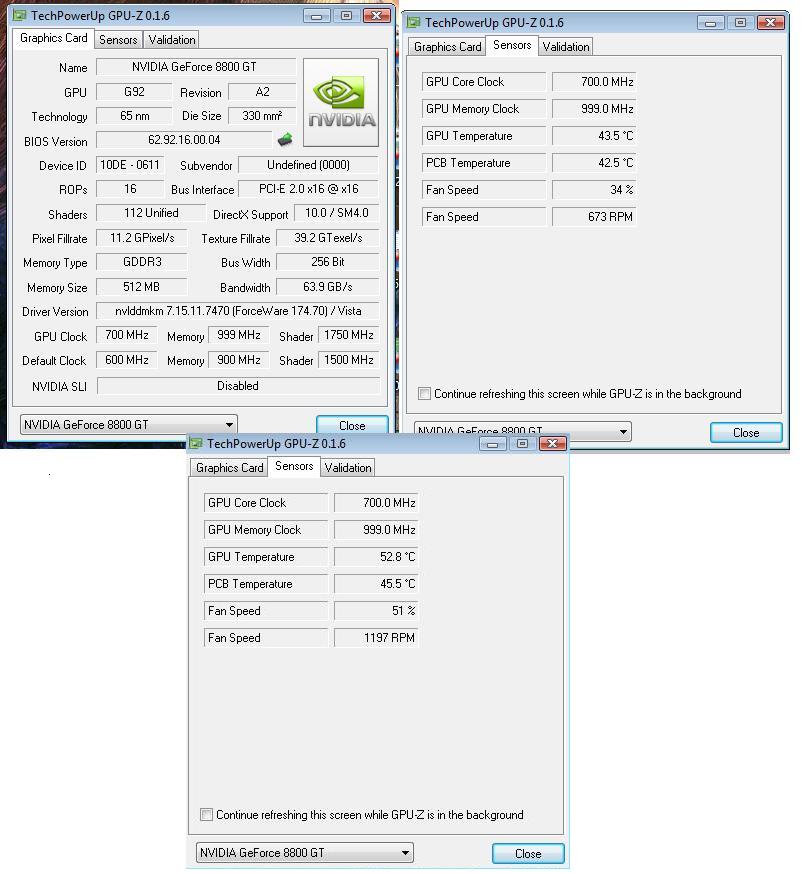Close top-right Sensors window with red X

click(x=771, y=23)
